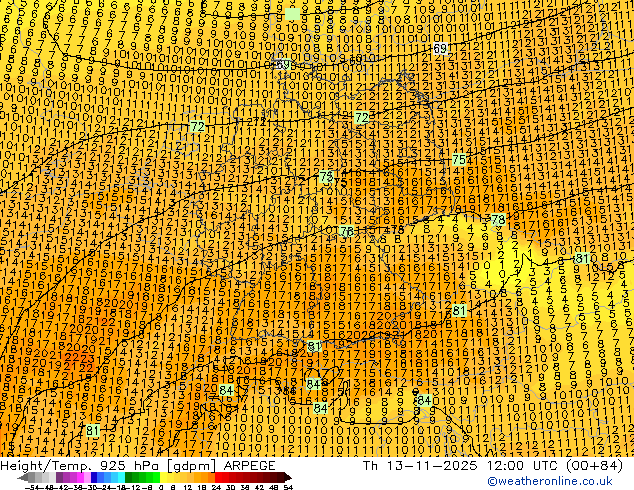The image size is (634, 490).
Task: Select the magenta legend swatch
Action: coord(80,477)
